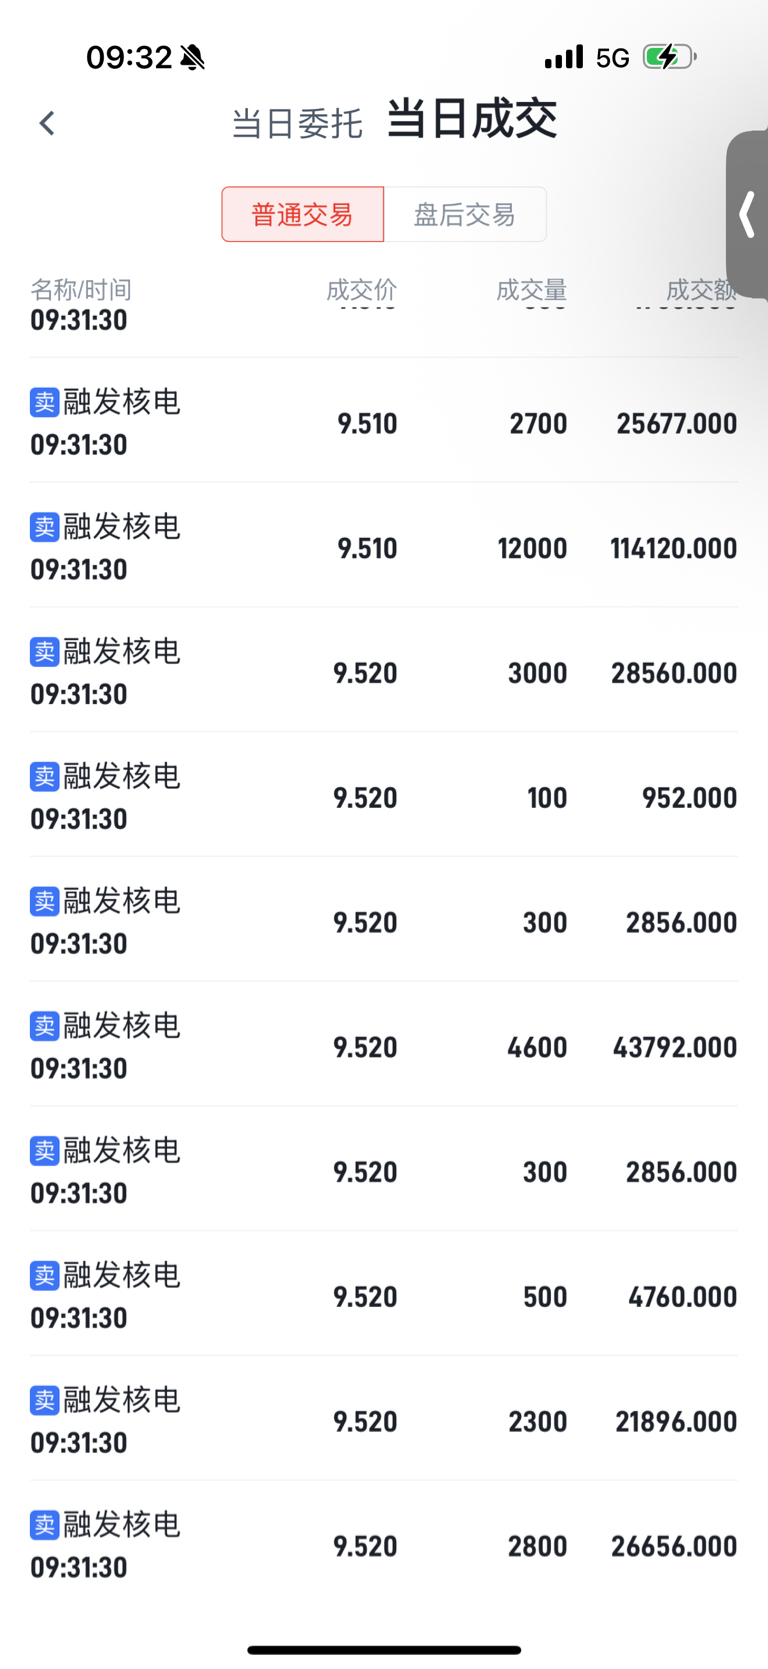Tap the 成交价 column header
The image size is (768, 1669).
pyautogui.click(x=362, y=290)
